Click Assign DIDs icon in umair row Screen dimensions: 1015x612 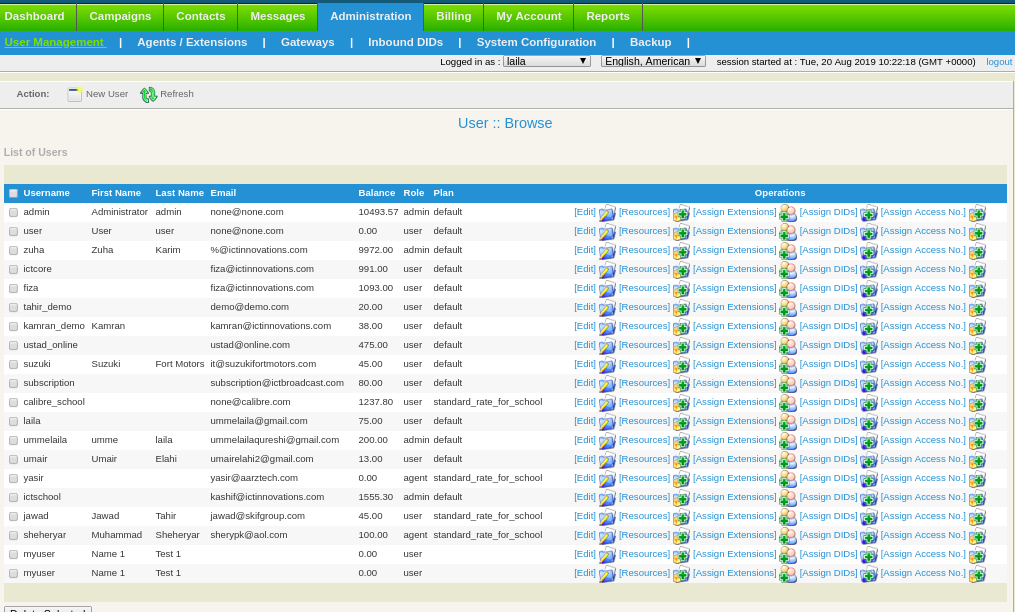coord(868,460)
